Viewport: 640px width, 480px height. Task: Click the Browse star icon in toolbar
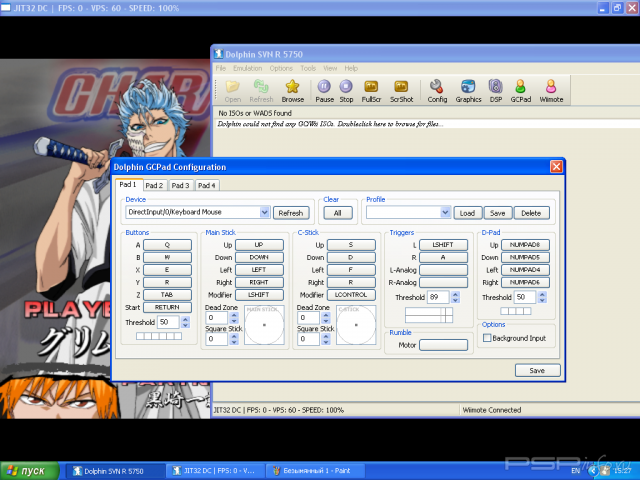click(x=293, y=87)
